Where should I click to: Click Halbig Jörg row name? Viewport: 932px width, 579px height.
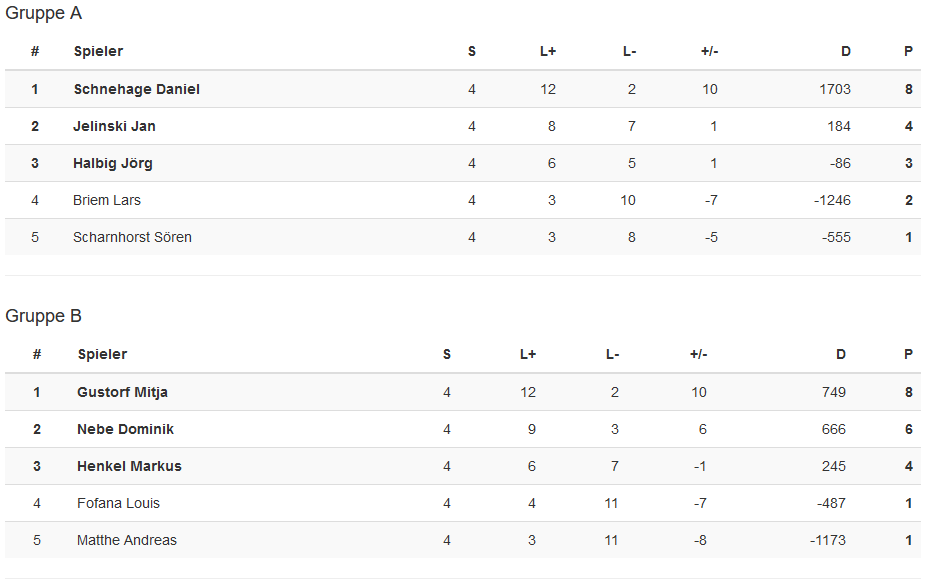tap(113, 163)
